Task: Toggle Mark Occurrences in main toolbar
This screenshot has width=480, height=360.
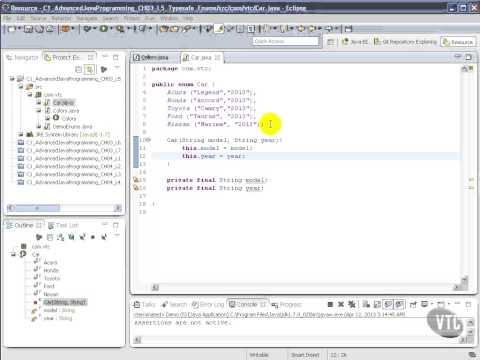Action: coord(219,29)
